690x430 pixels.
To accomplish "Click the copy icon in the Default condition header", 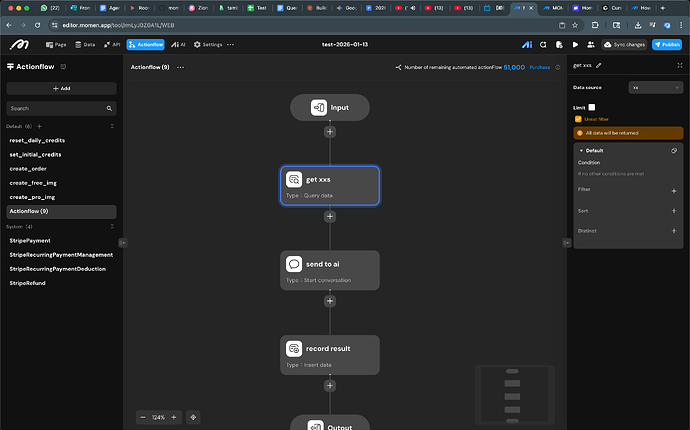I will coord(674,150).
